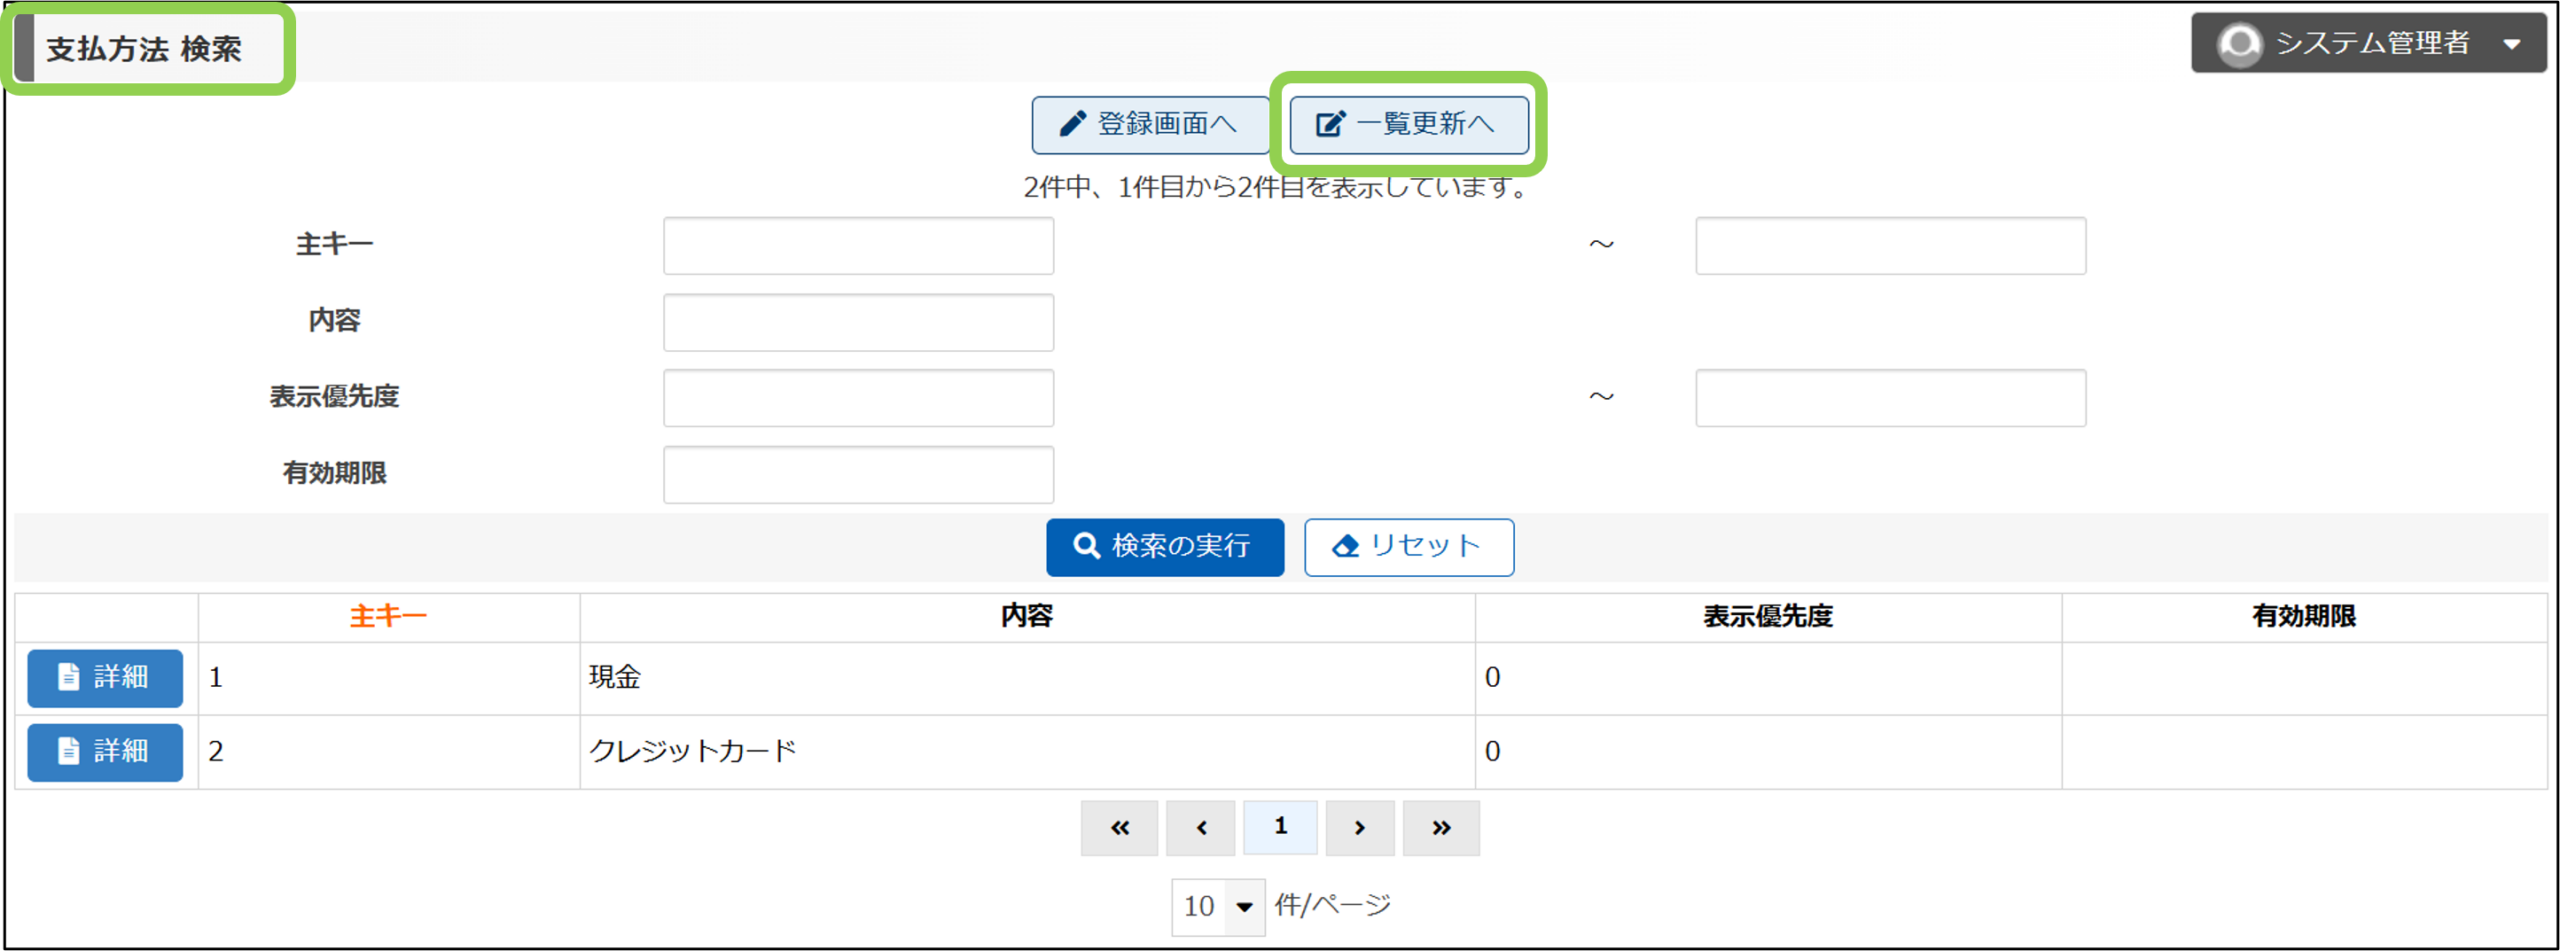The image size is (2560, 951).
Task: Select page number 1
Action: pyautogui.click(x=1280, y=827)
